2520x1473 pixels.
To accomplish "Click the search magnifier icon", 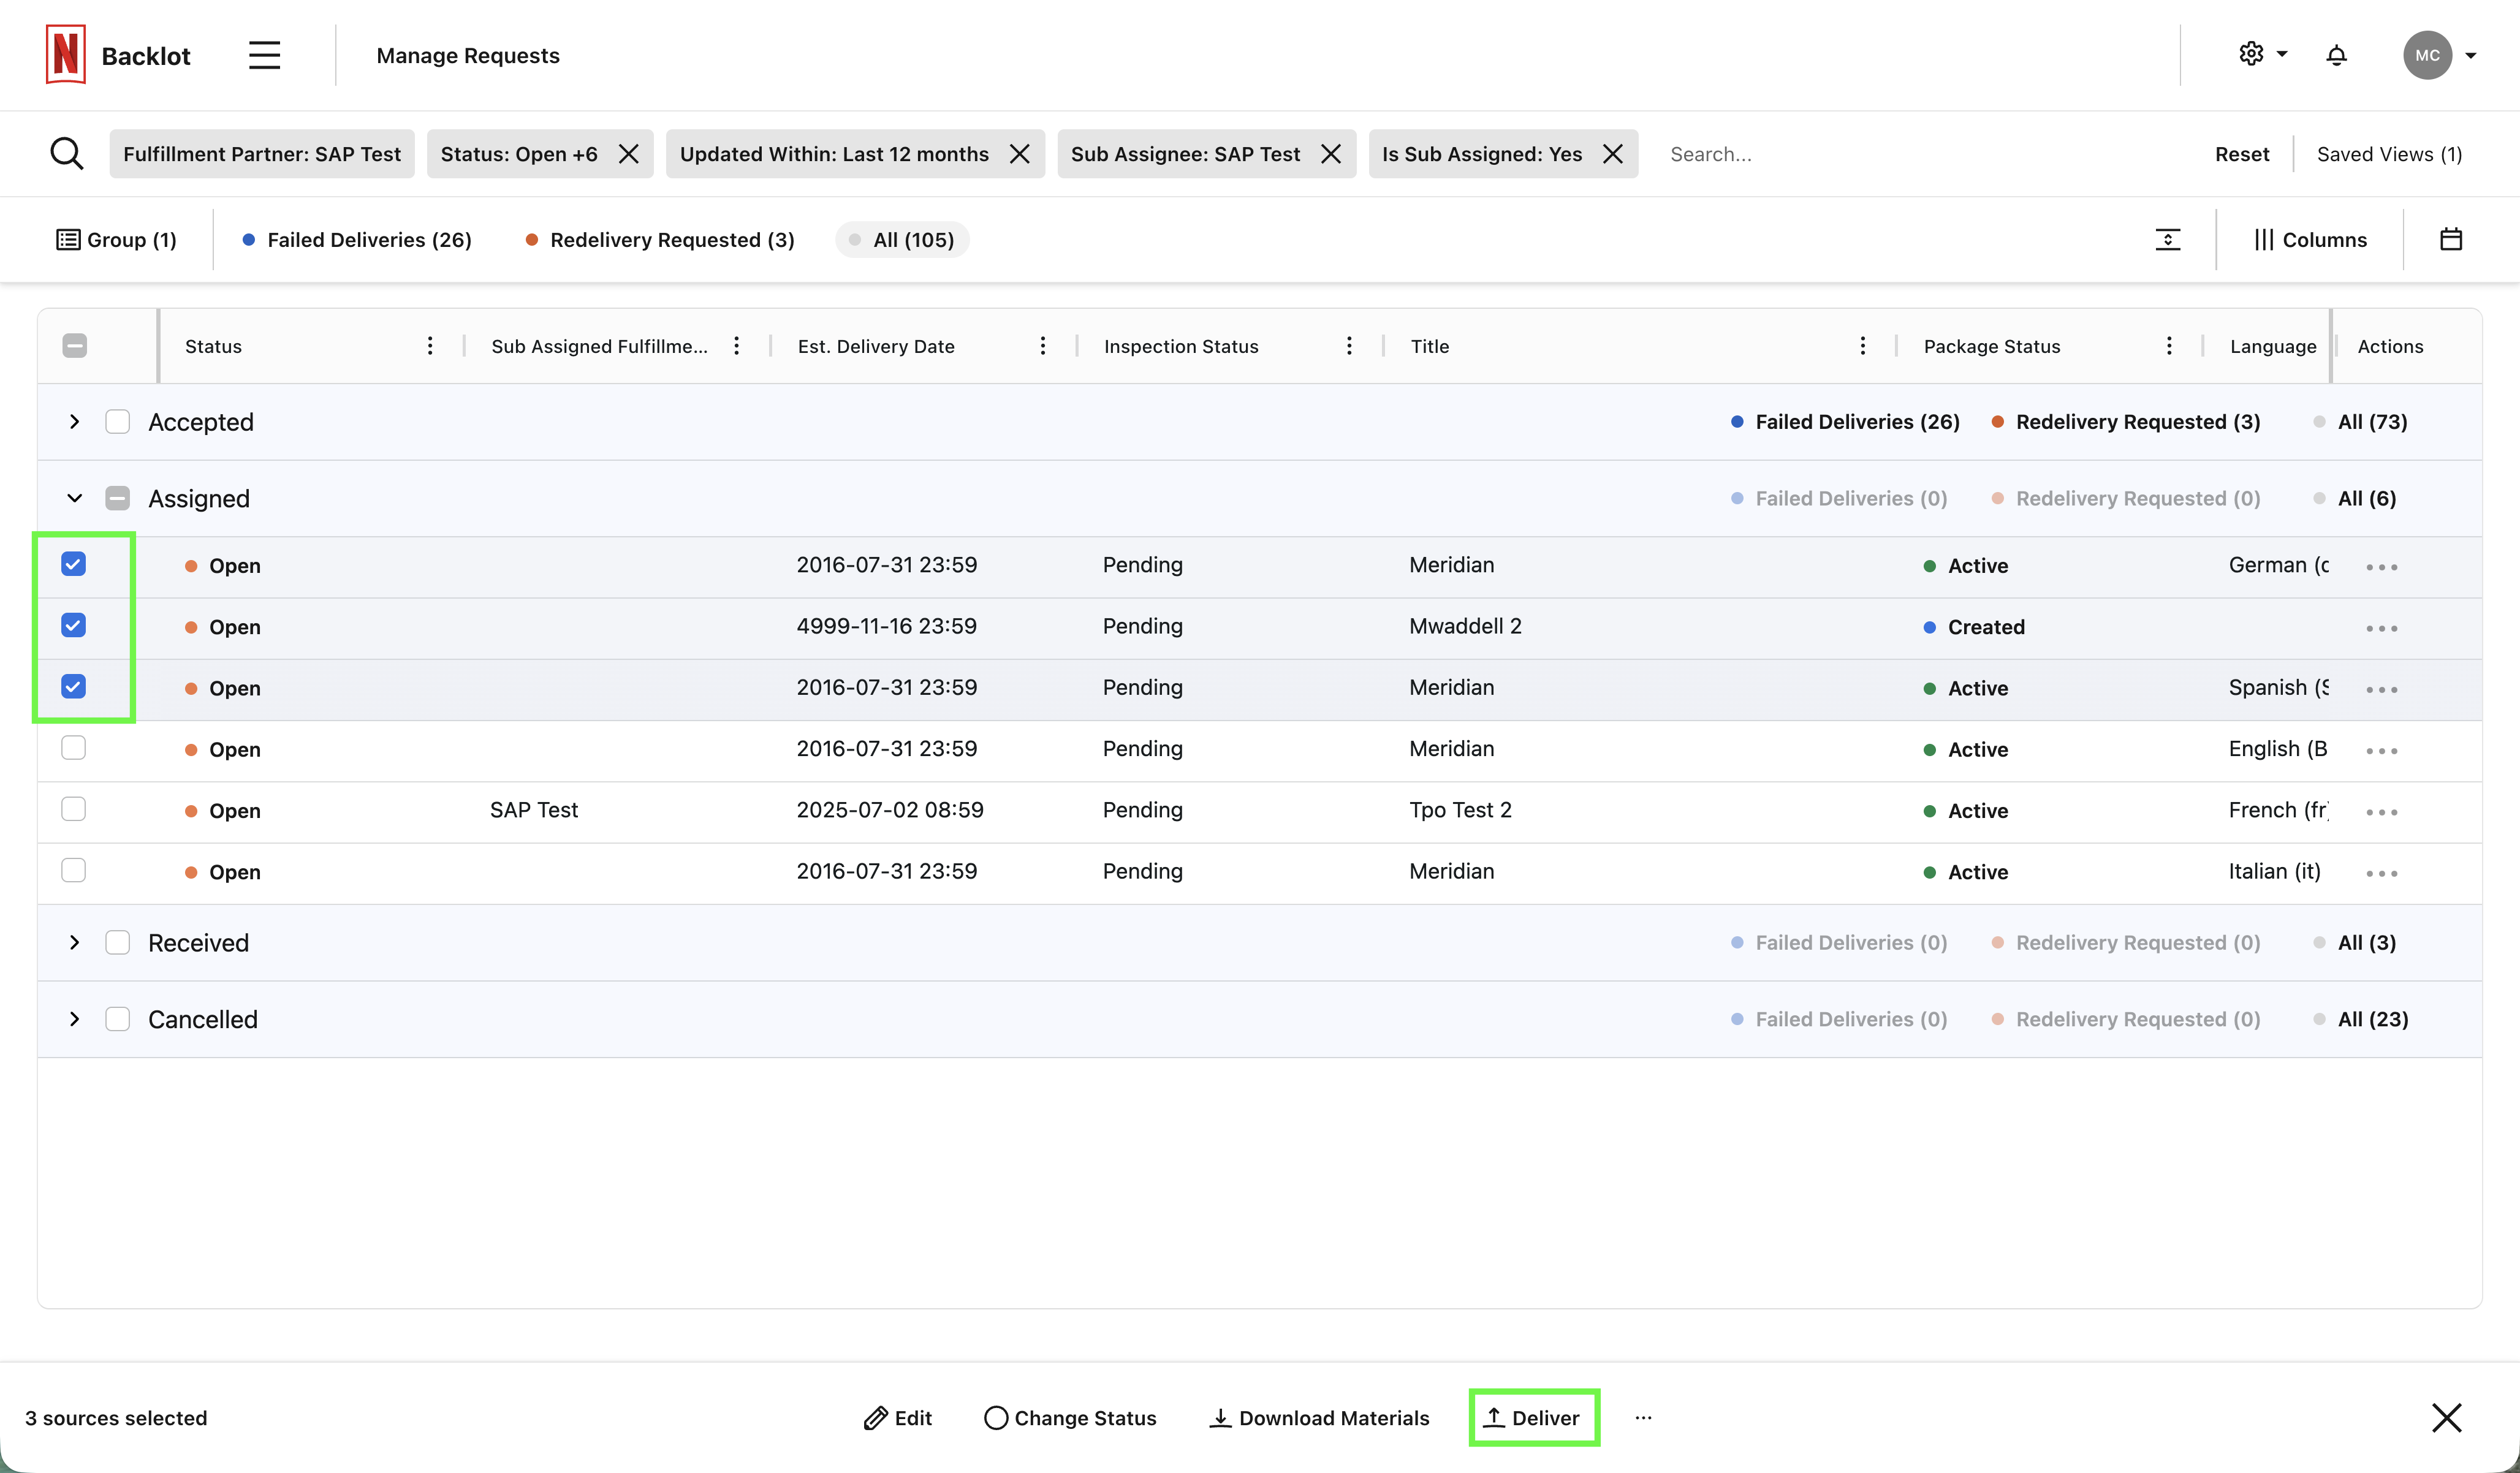I will click(67, 154).
